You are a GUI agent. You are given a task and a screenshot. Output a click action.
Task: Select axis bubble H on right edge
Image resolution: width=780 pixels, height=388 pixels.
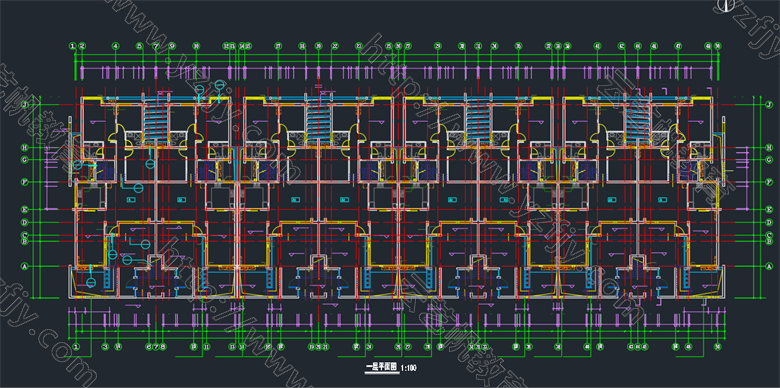[769, 148]
